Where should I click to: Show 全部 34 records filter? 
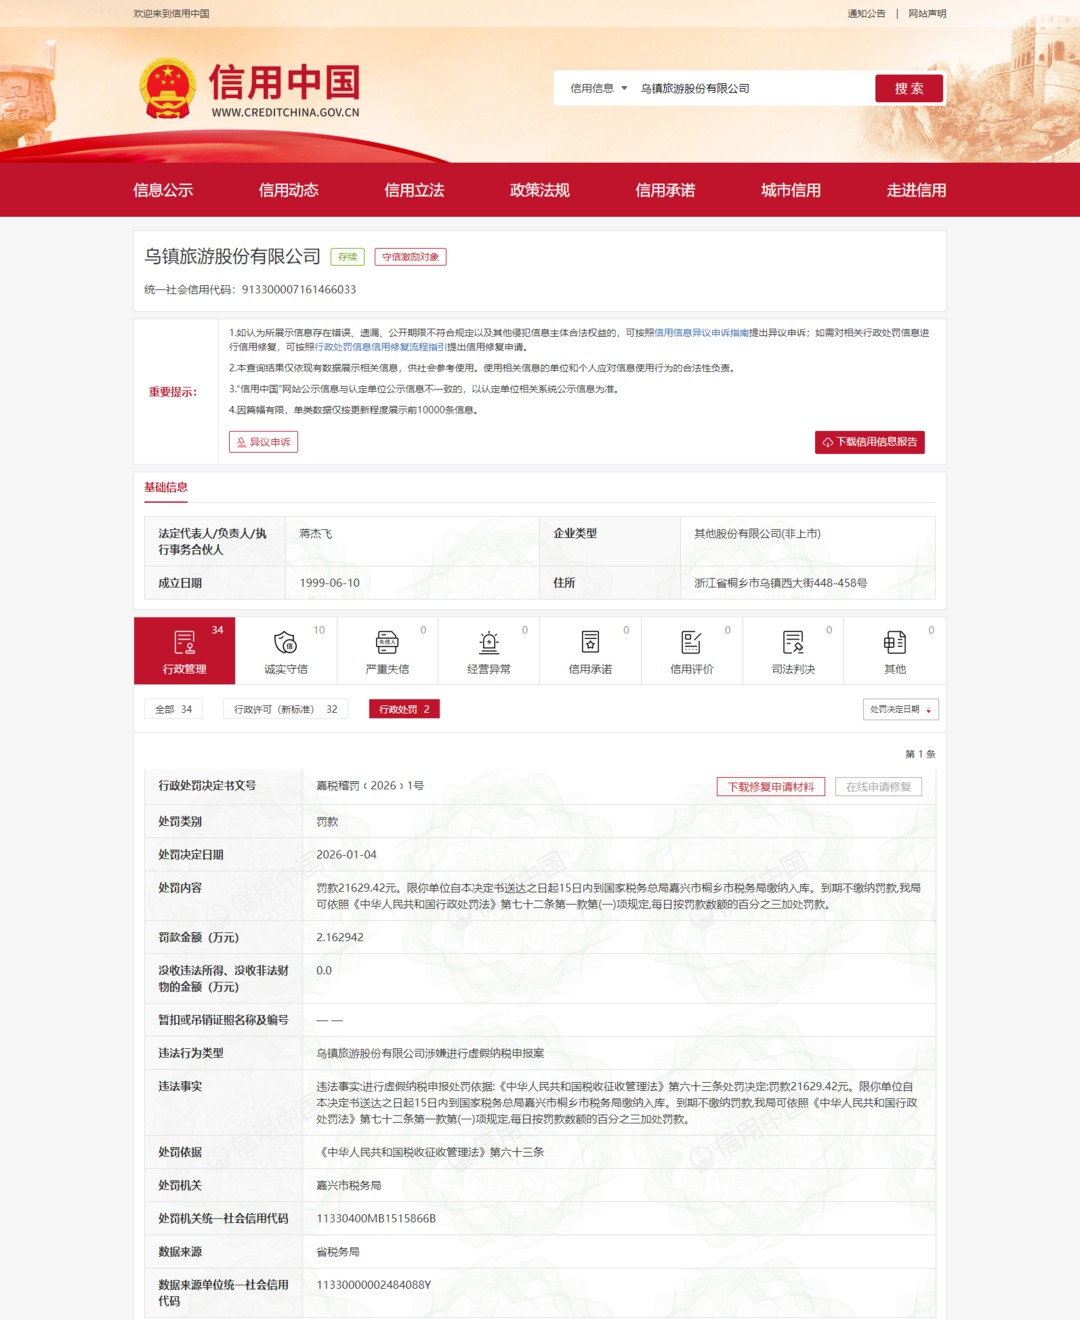173,710
